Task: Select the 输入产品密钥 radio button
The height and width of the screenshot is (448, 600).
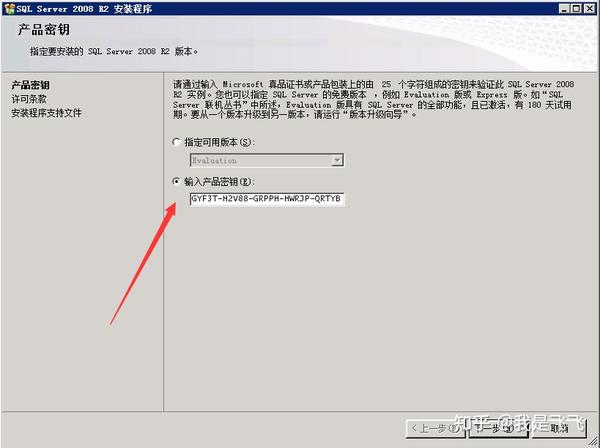Action: pos(176,181)
